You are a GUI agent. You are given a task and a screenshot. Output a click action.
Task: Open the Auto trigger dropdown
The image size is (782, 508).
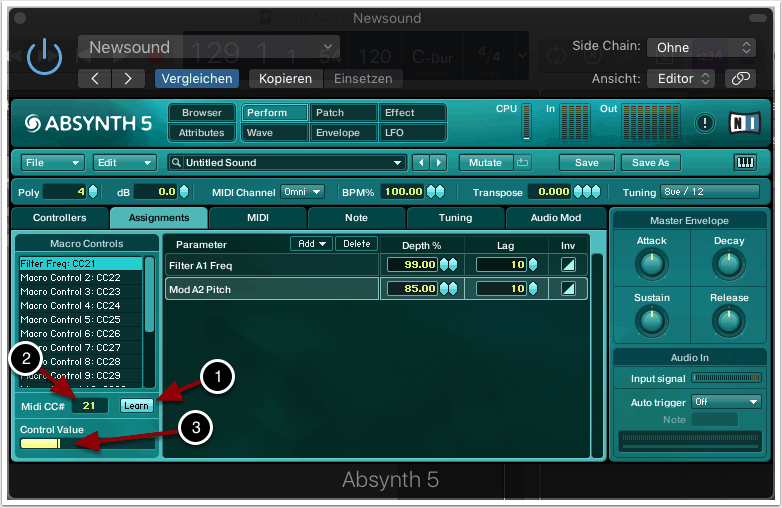click(x=726, y=401)
